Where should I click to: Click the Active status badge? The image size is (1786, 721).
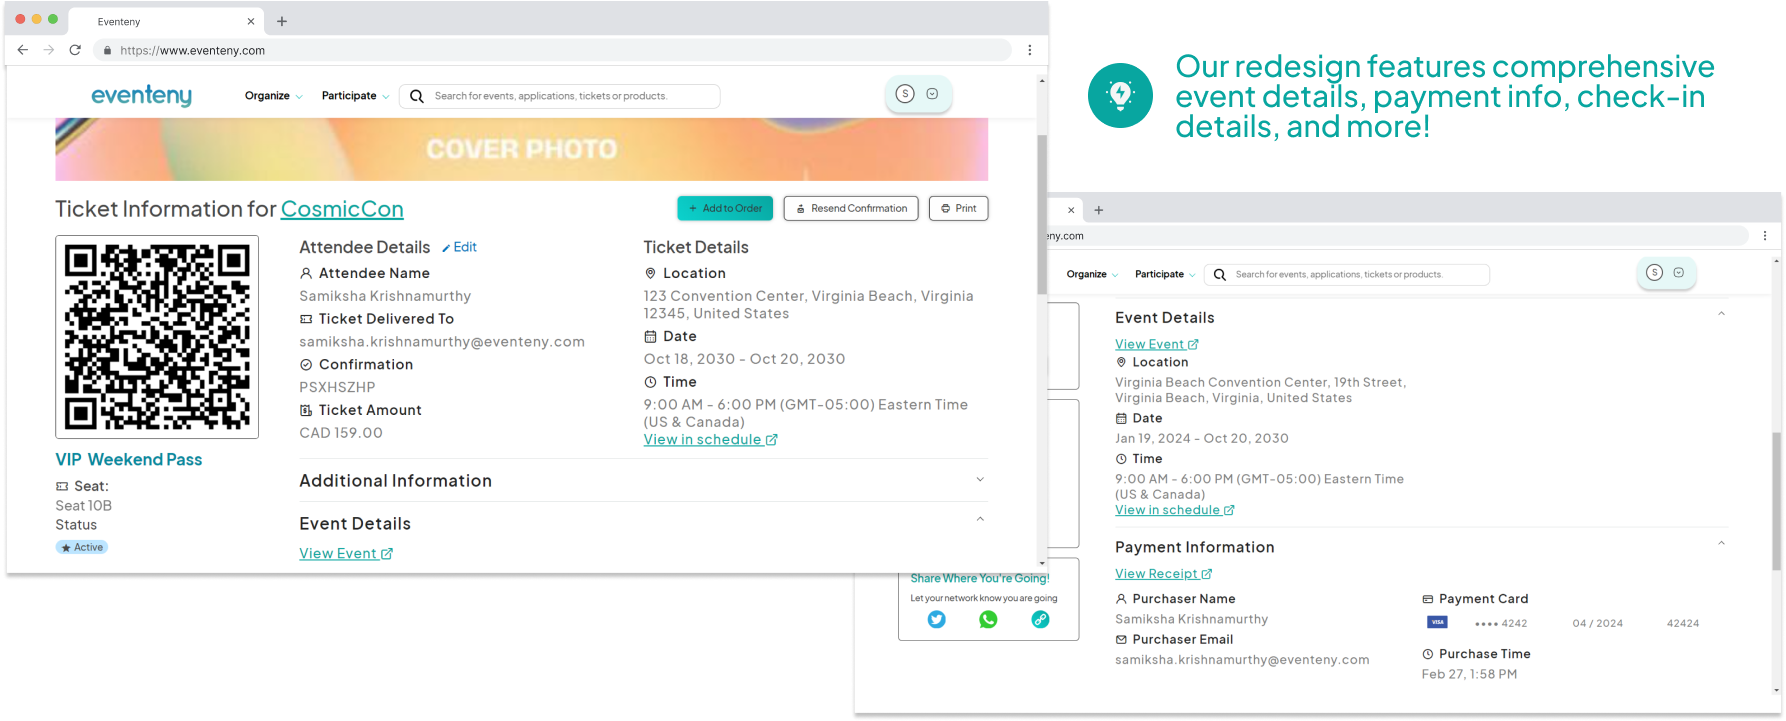[82, 547]
